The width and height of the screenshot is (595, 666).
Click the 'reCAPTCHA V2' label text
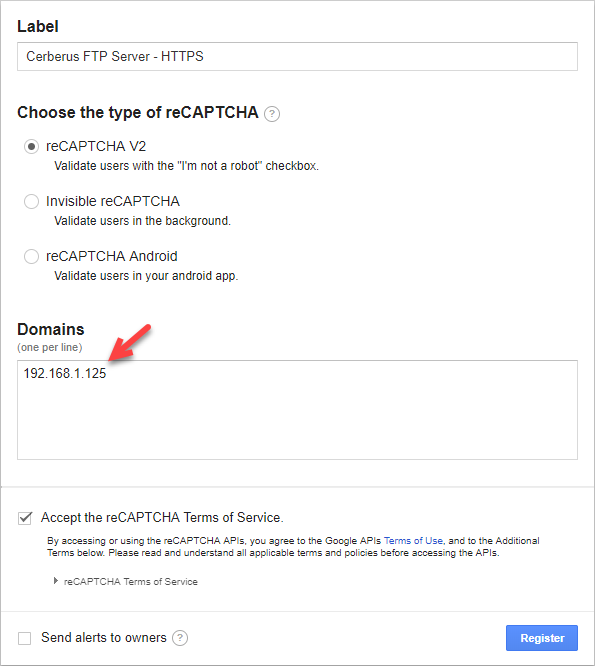point(96,147)
